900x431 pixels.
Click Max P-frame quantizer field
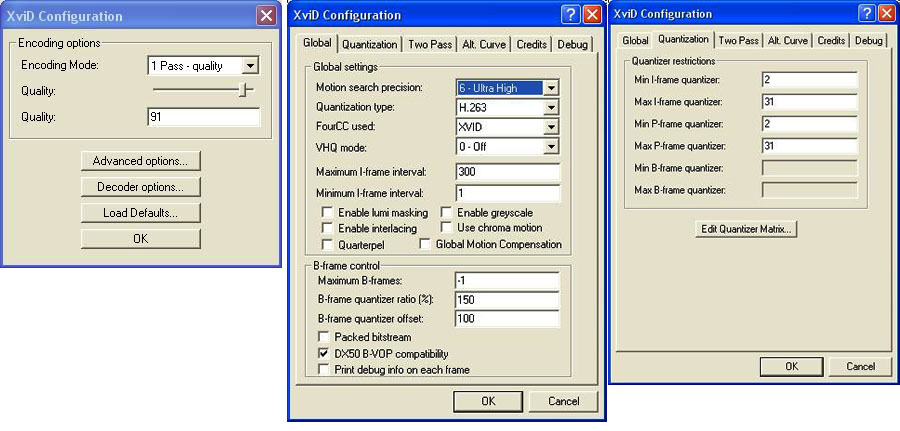tap(810, 146)
